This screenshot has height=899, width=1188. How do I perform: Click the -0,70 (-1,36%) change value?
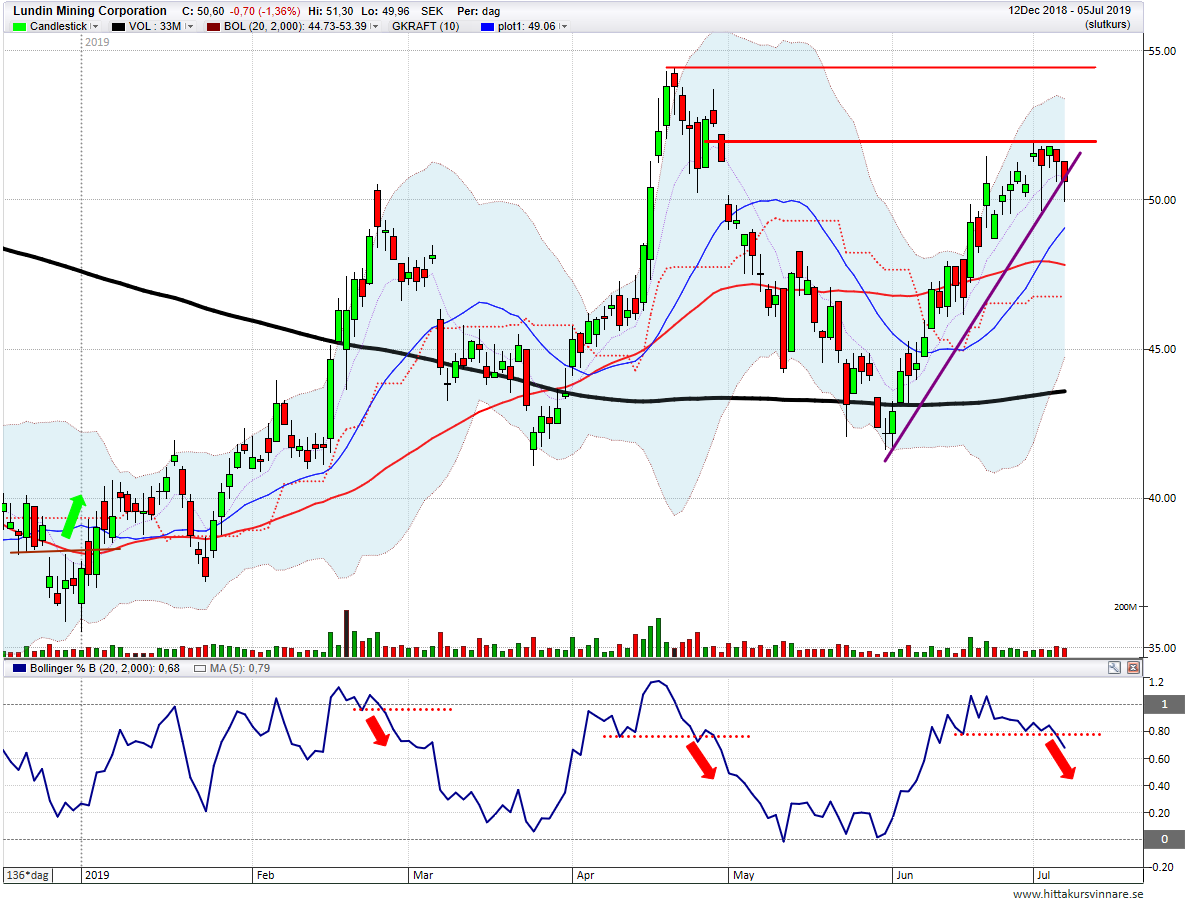click(x=264, y=11)
